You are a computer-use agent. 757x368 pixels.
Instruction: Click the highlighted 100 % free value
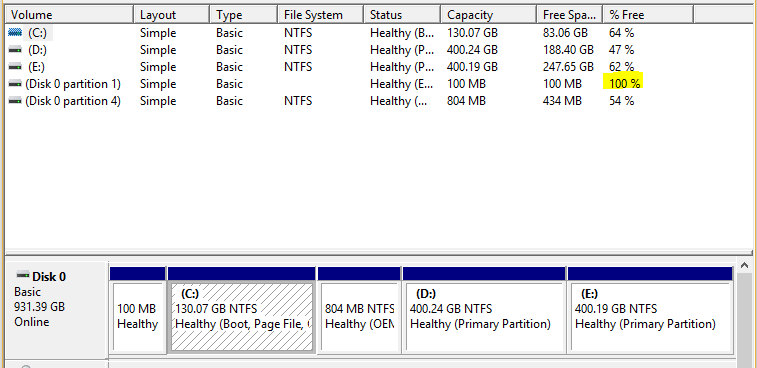click(624, 84)
